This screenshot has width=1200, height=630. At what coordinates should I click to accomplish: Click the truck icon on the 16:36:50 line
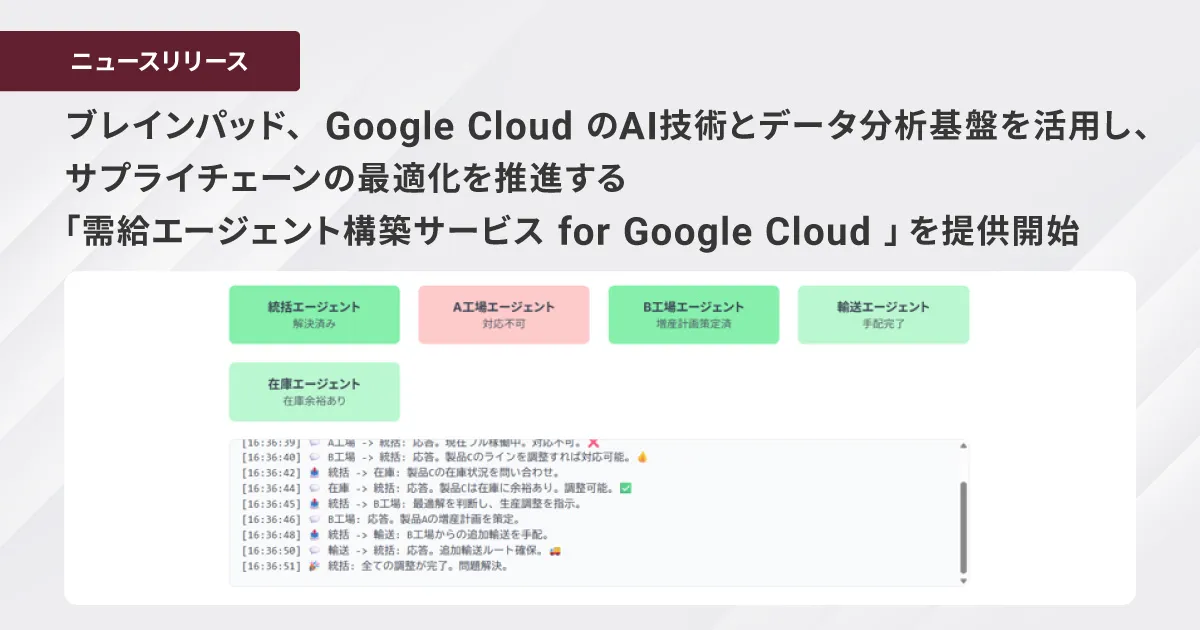556,551
